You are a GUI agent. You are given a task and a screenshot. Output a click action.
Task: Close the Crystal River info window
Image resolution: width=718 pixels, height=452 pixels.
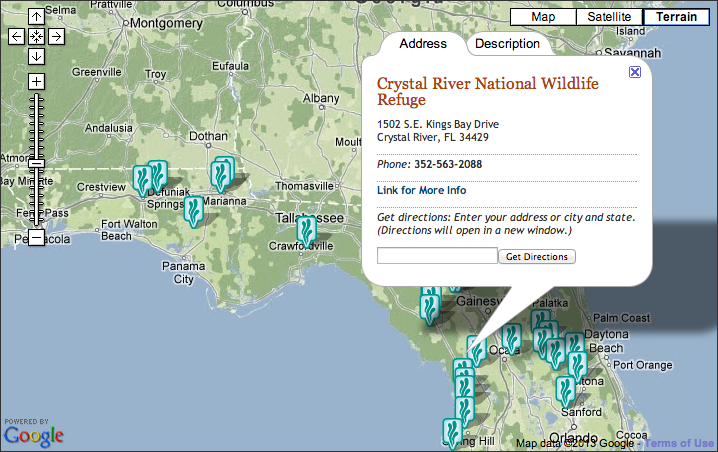[x=635, y=72]
